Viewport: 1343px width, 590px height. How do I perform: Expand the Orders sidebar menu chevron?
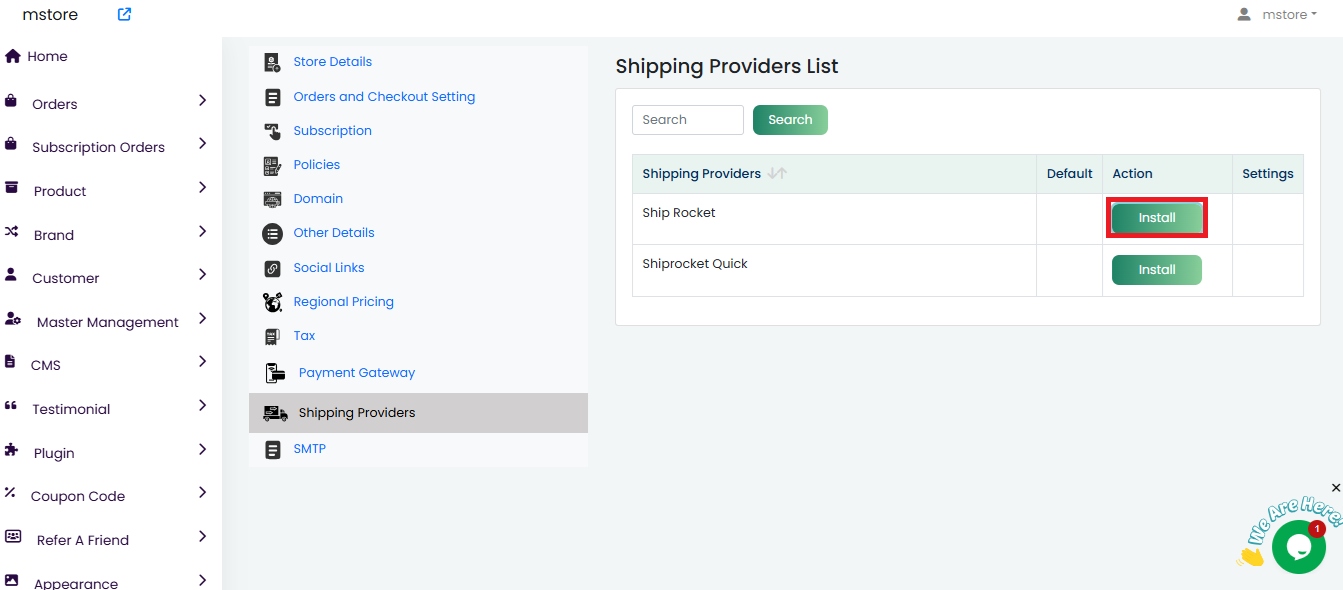[202, 101]
